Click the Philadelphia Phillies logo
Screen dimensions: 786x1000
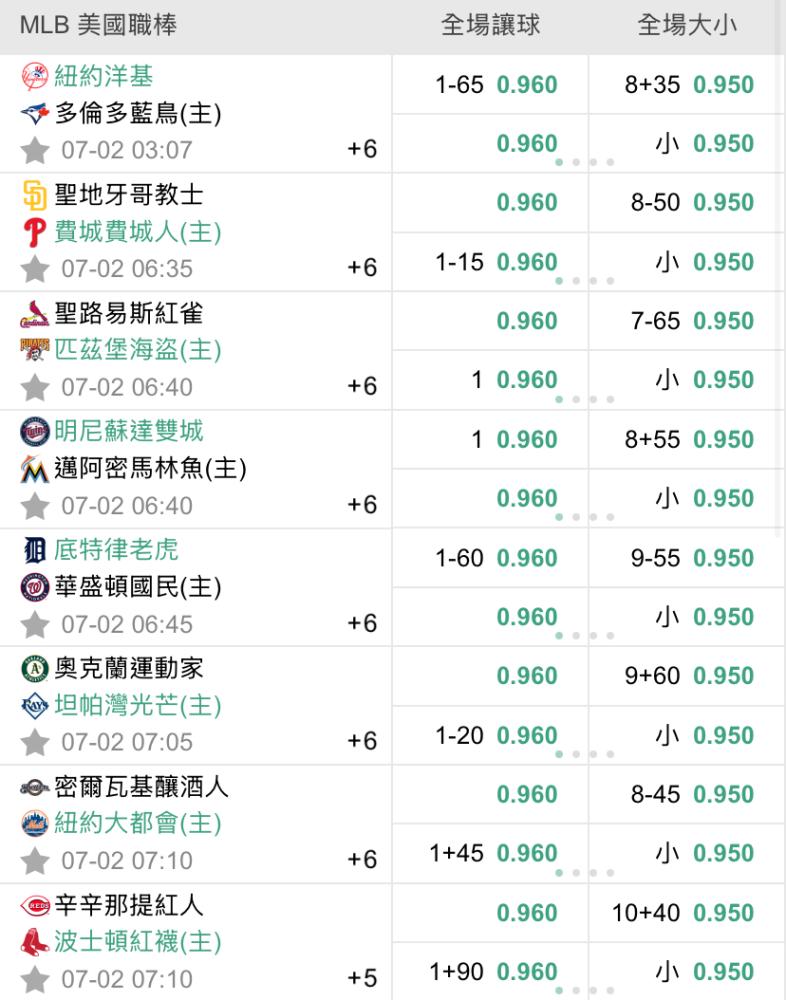pyautogui.click(x=34, y=232)
